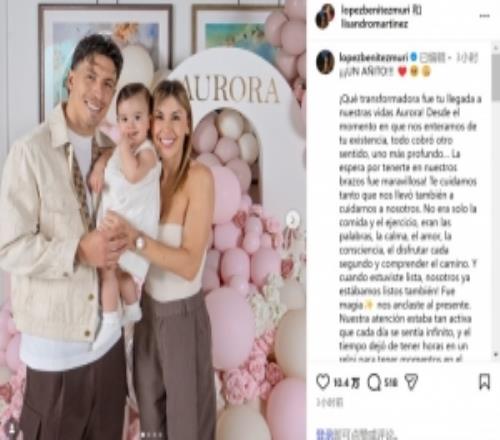The width and height of the screenshot is (500, 440).
Task: Click lopezbenitezmuri username in the caption
Action: click(374, 57)
